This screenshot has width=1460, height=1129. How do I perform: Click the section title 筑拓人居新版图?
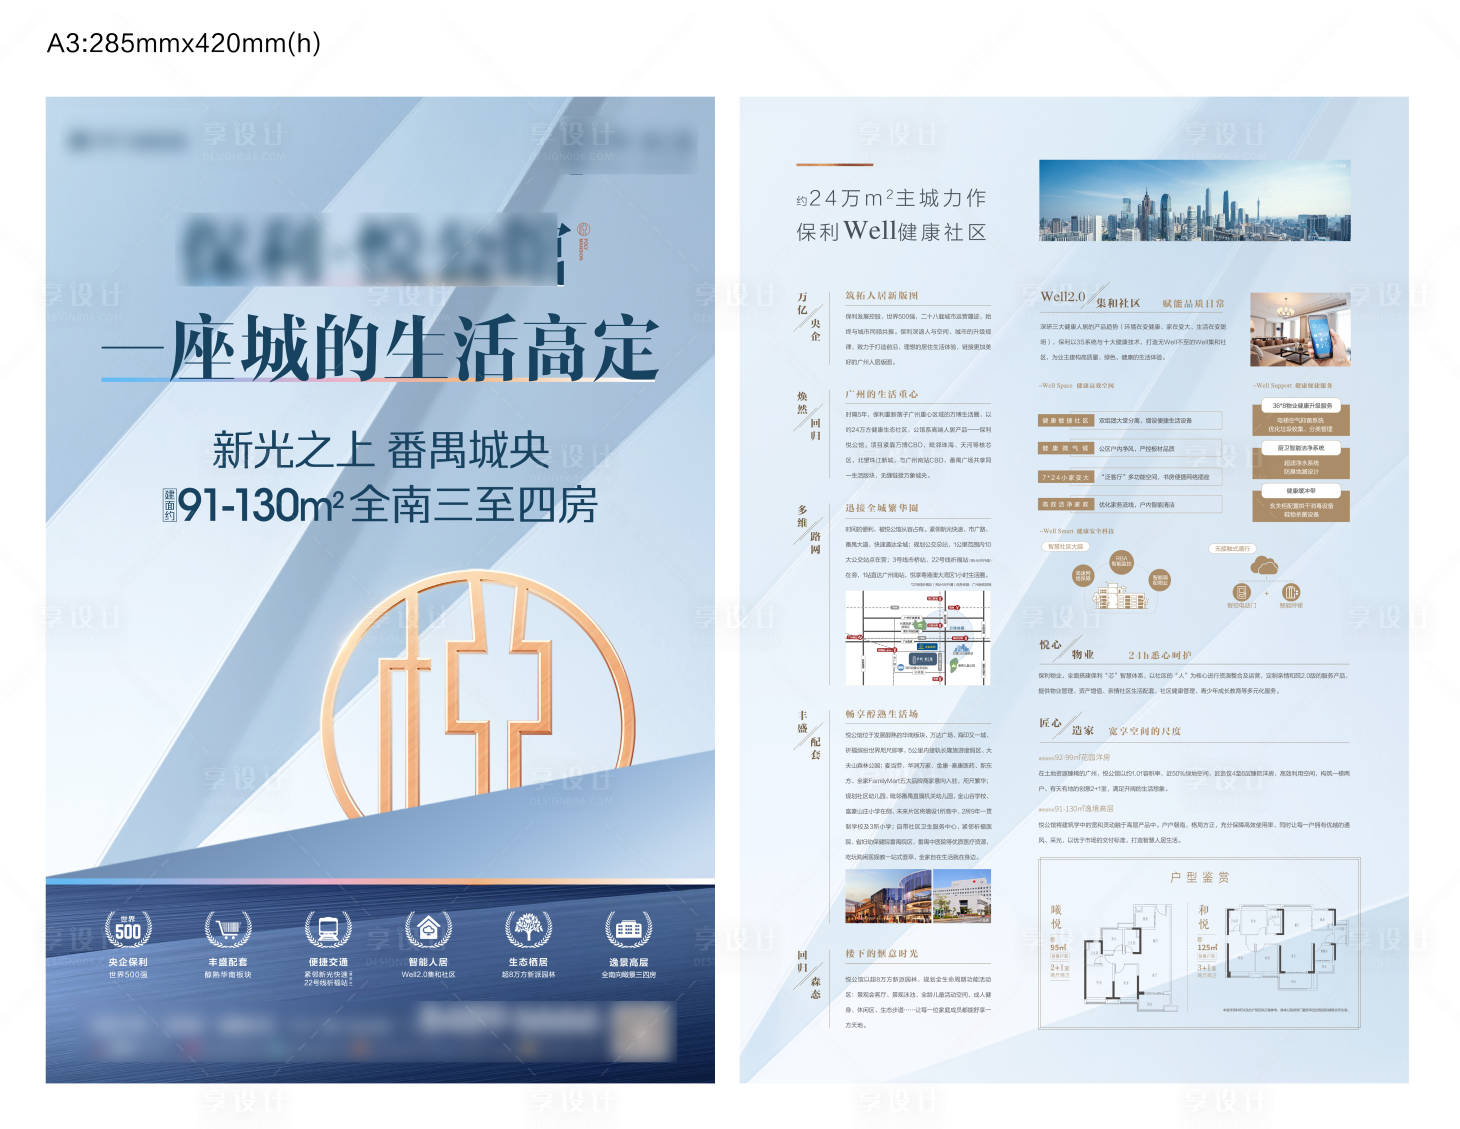(881, 295)
